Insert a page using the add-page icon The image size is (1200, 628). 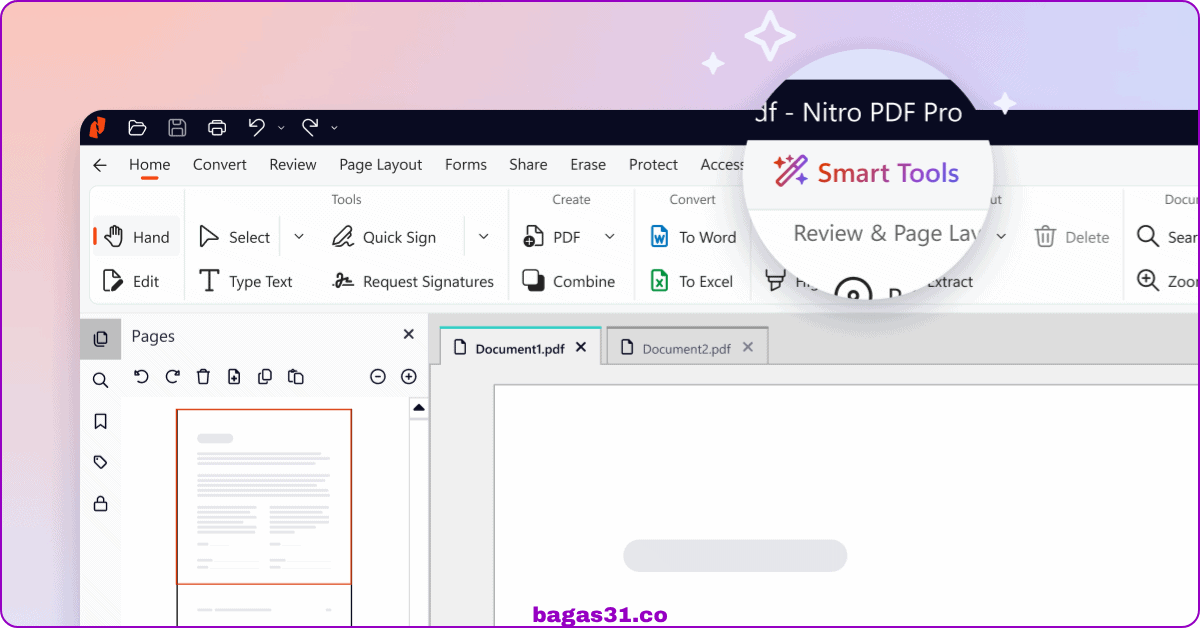(234, 377)
